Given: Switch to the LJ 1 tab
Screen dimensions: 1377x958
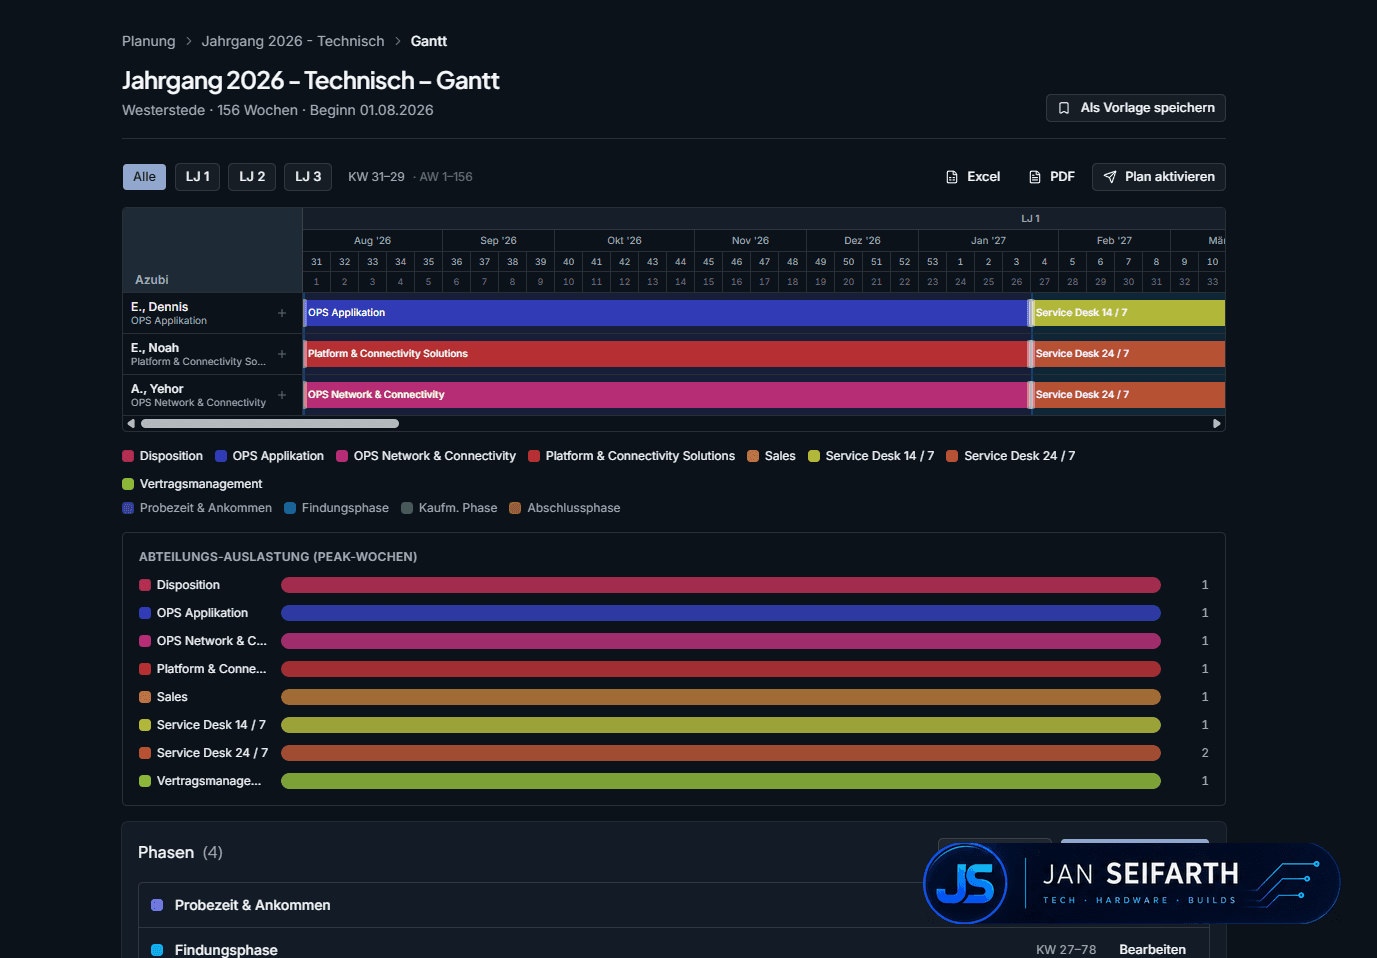Looking at the screenshot, I should 198,177.
